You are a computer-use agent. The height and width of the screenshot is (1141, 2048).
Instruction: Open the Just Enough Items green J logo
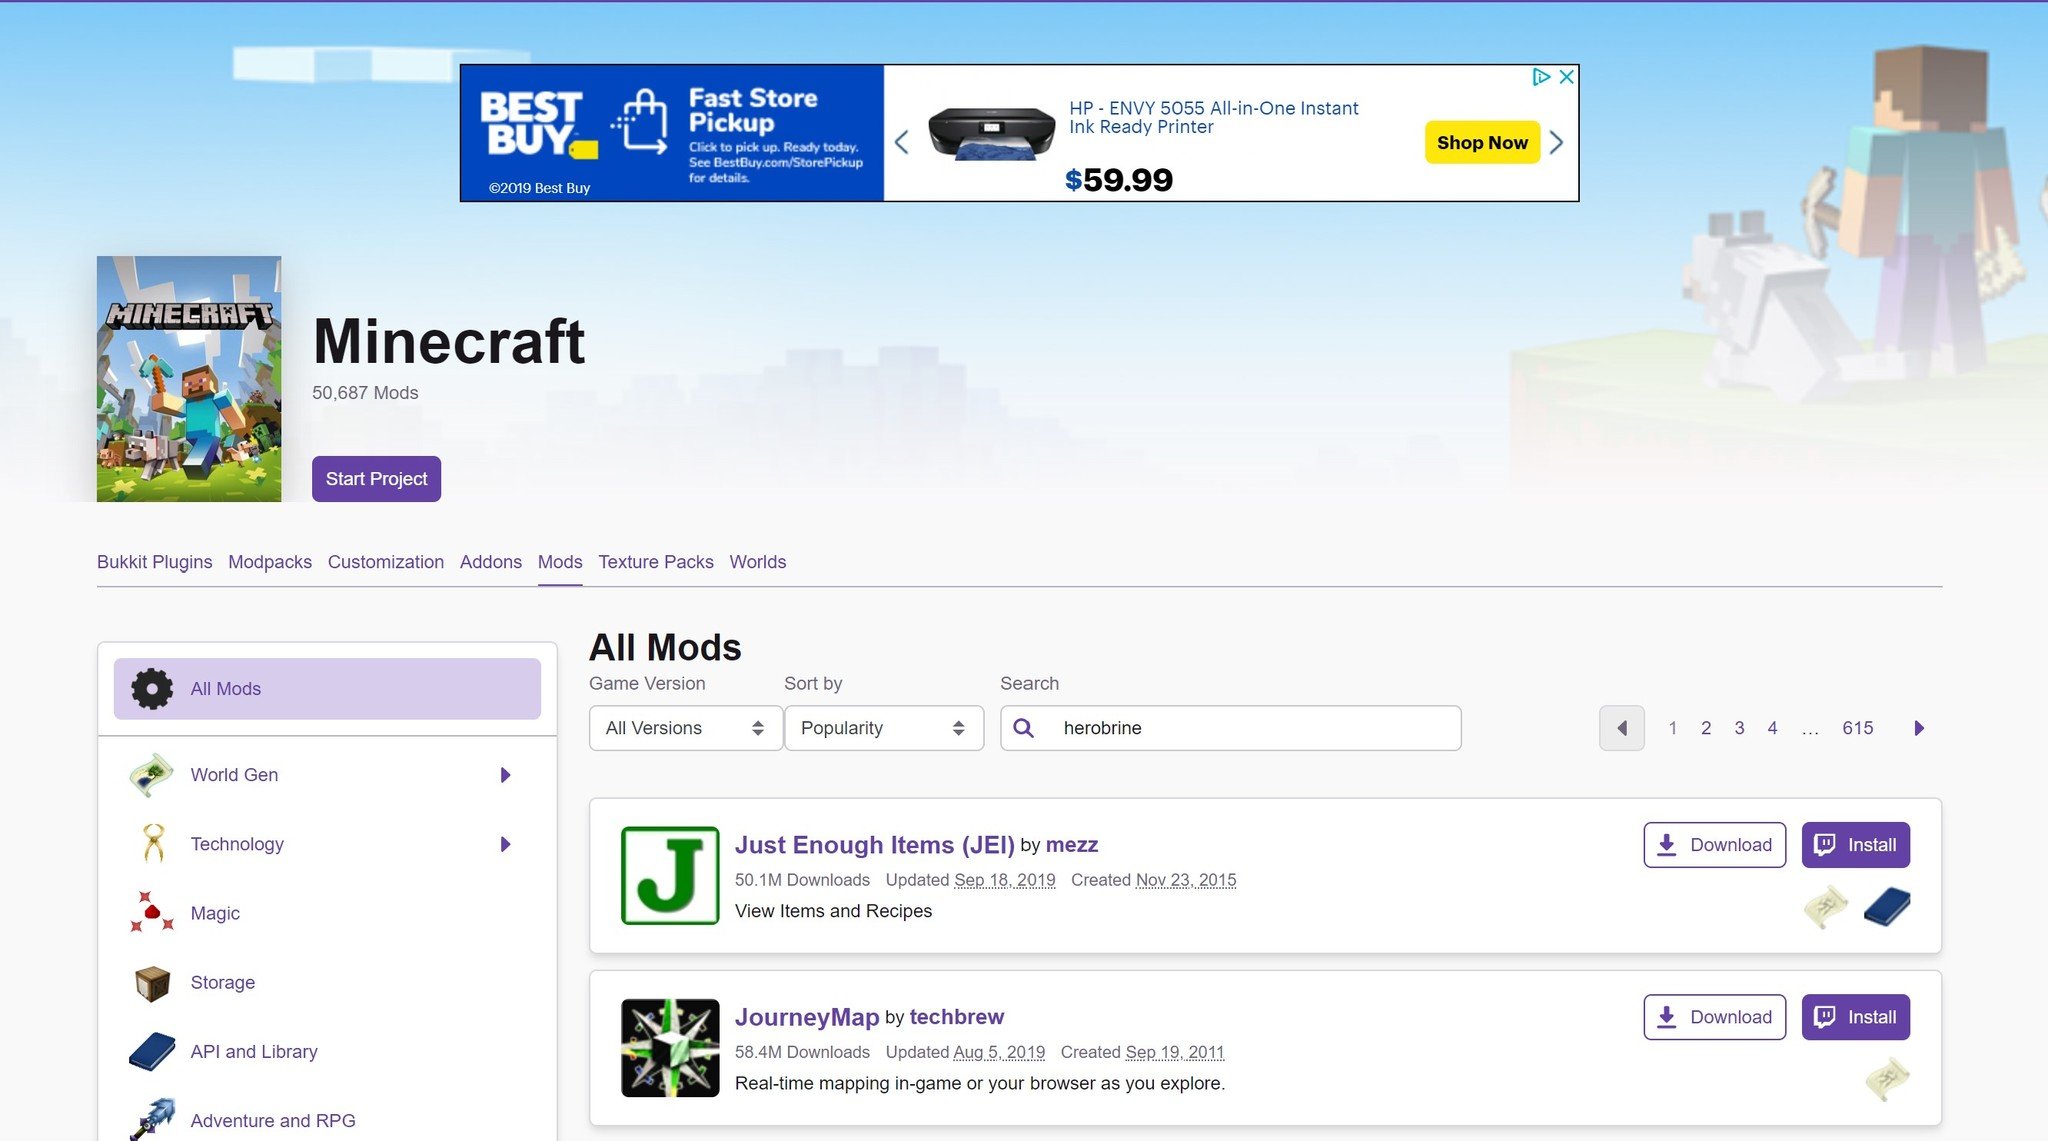(x=670, y=875)
